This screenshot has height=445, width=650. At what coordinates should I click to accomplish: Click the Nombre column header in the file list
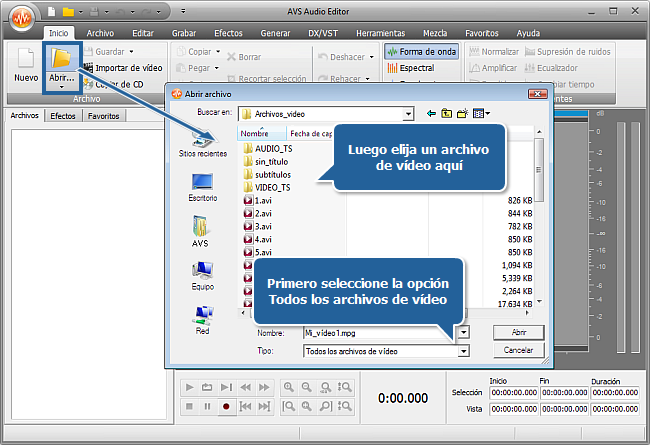tap(262, 134)
